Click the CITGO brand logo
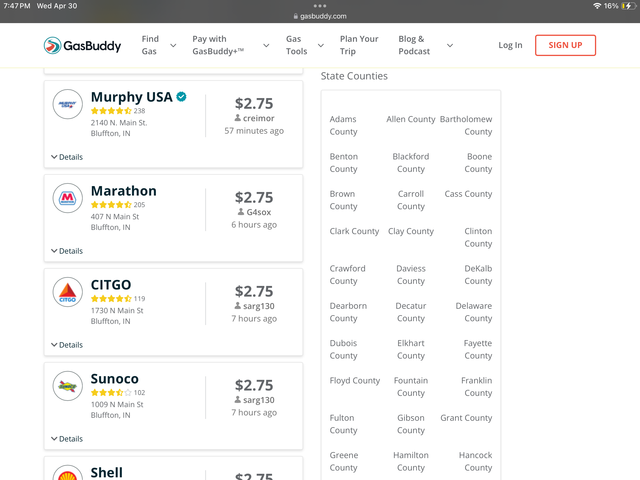The height and width of the screenshot is (480, 640). click(68, 292)
